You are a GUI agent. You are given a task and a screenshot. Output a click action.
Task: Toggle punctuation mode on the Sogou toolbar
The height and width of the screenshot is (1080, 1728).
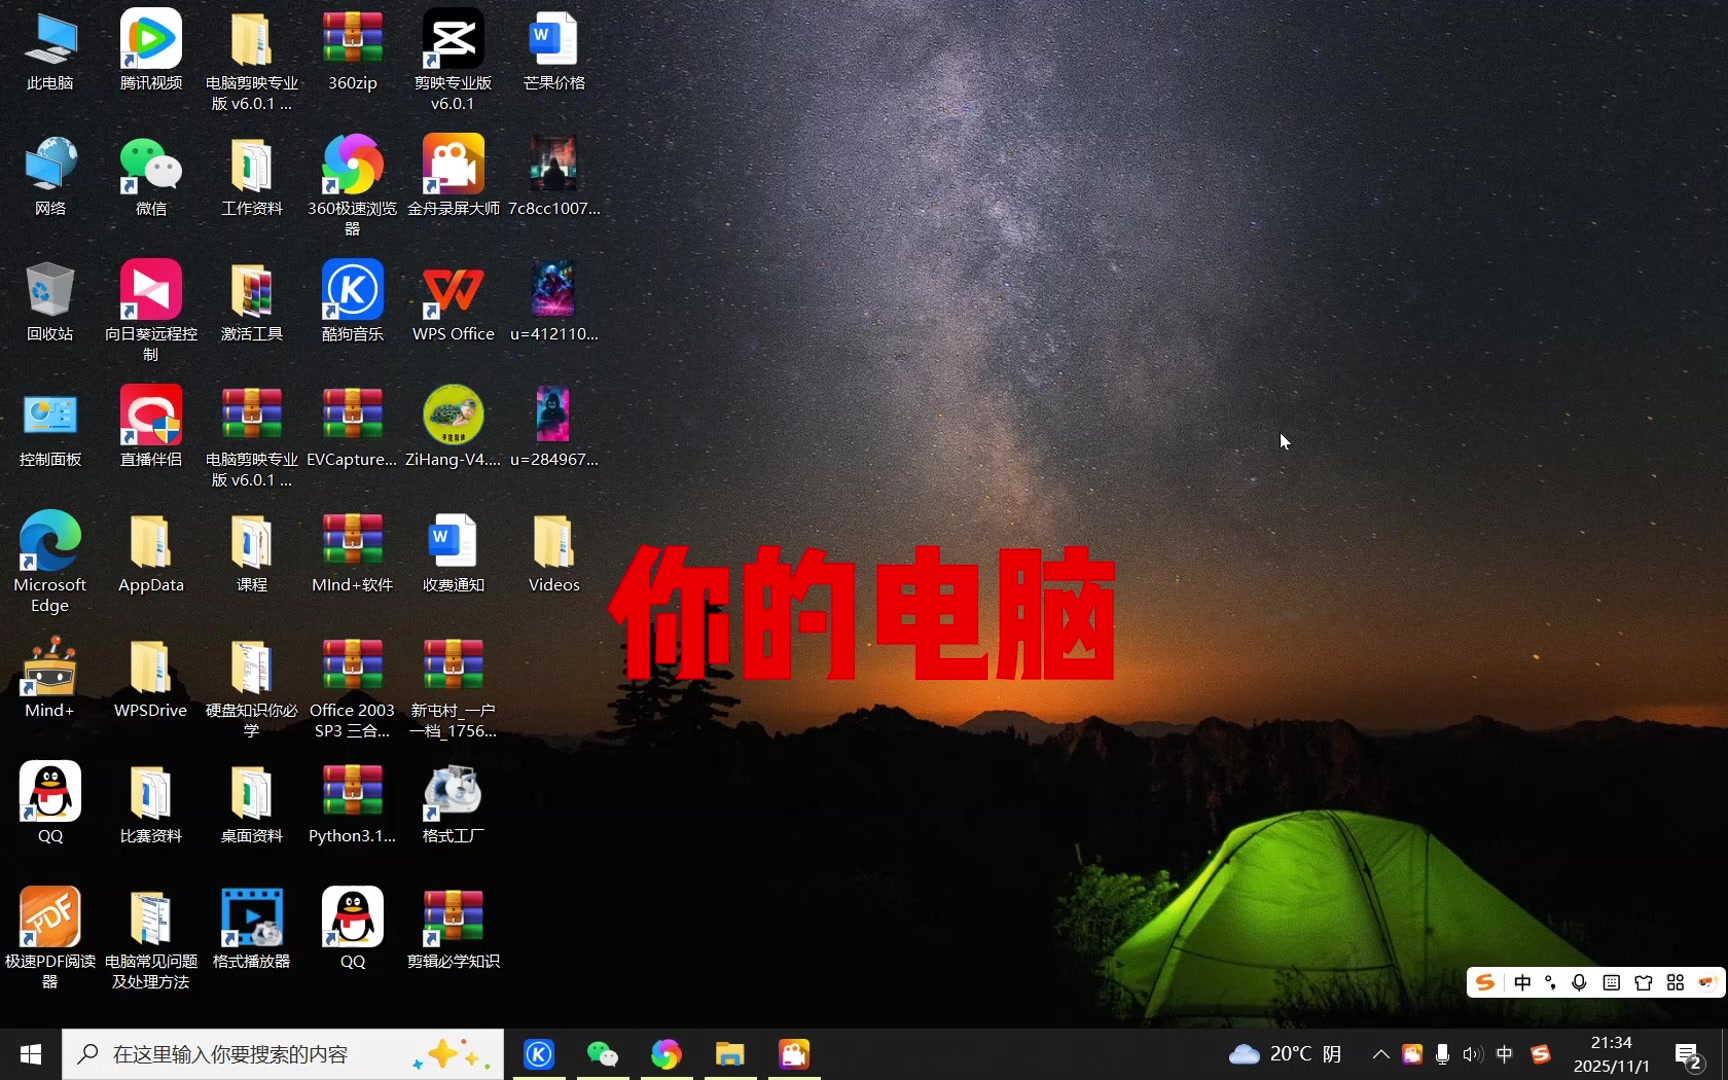(x=1550, y=983)
